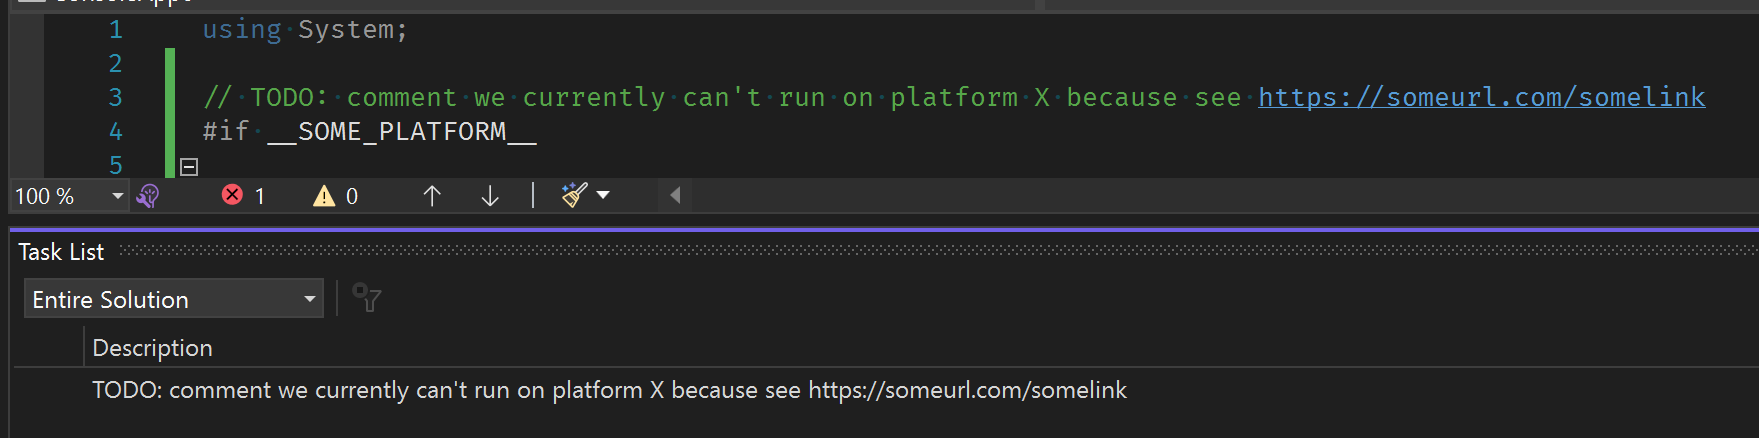Click the #if __SOME_PLATFORM__ directive line
Image resolution: width=1759 pixels, height=438 pixels.
tap(370, 131)
